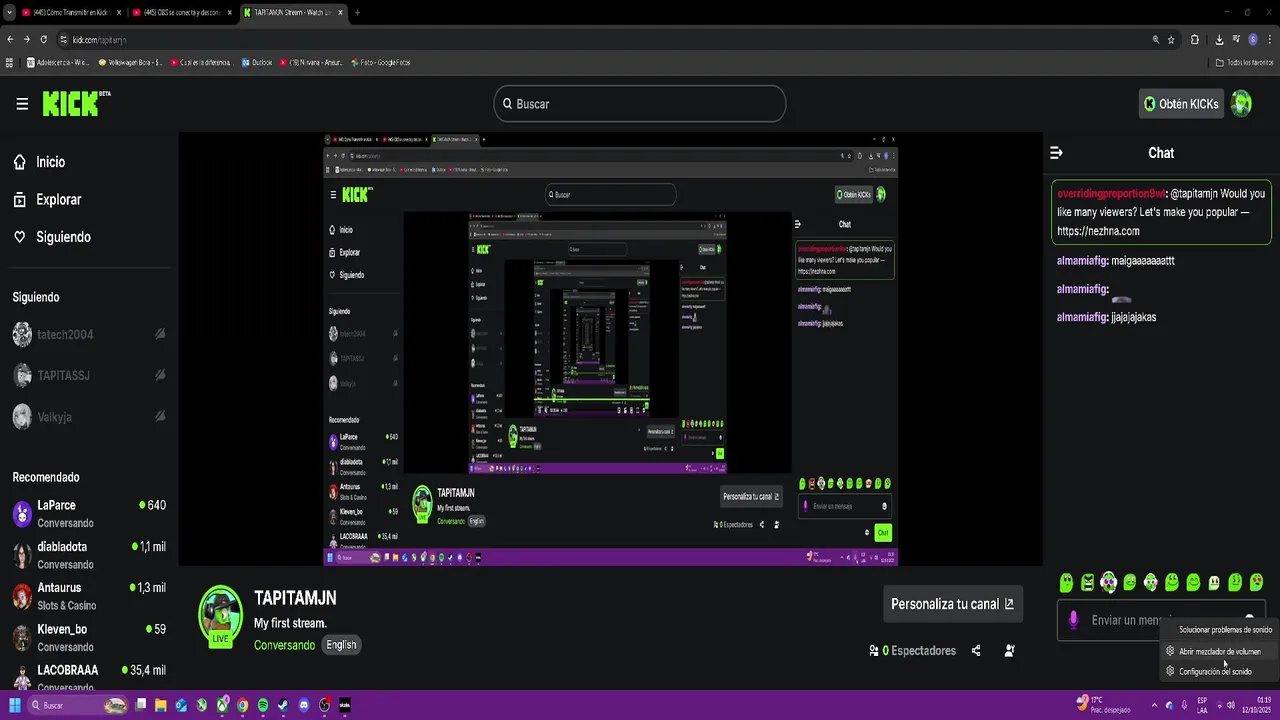
Task: Open the 17°C weather widget
Action: pos(1103,704)
